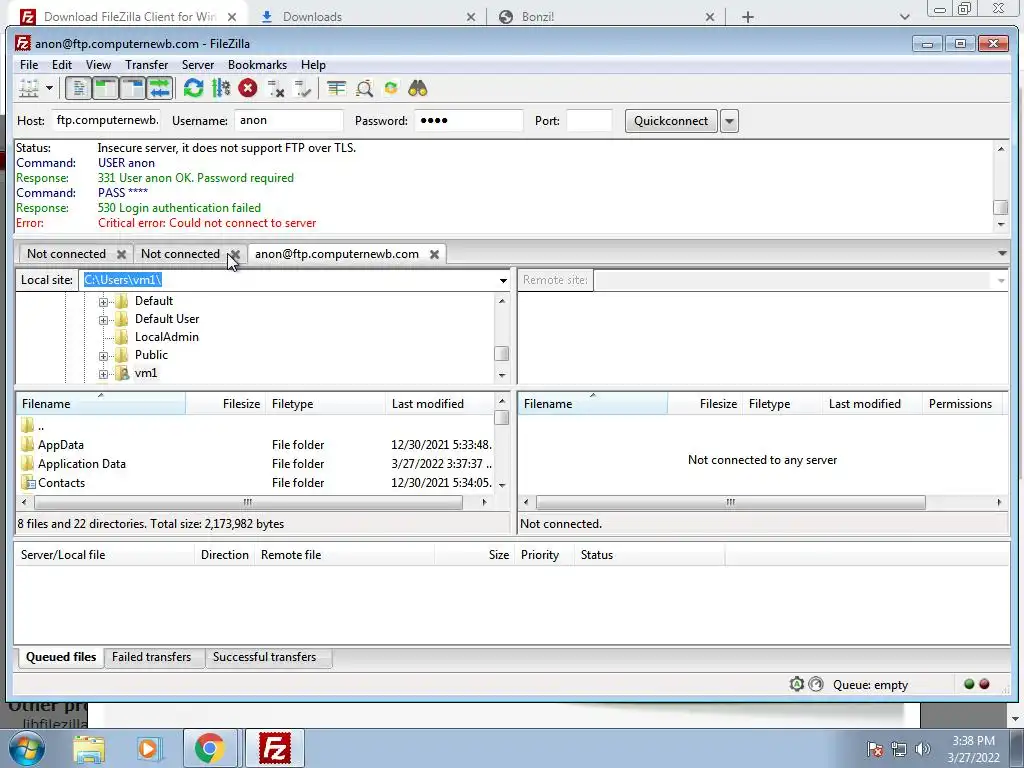Expand the Public folder tree node
Image resolution: width=1024 pixels, height=768 pixels.
click(x=103, y=356)
